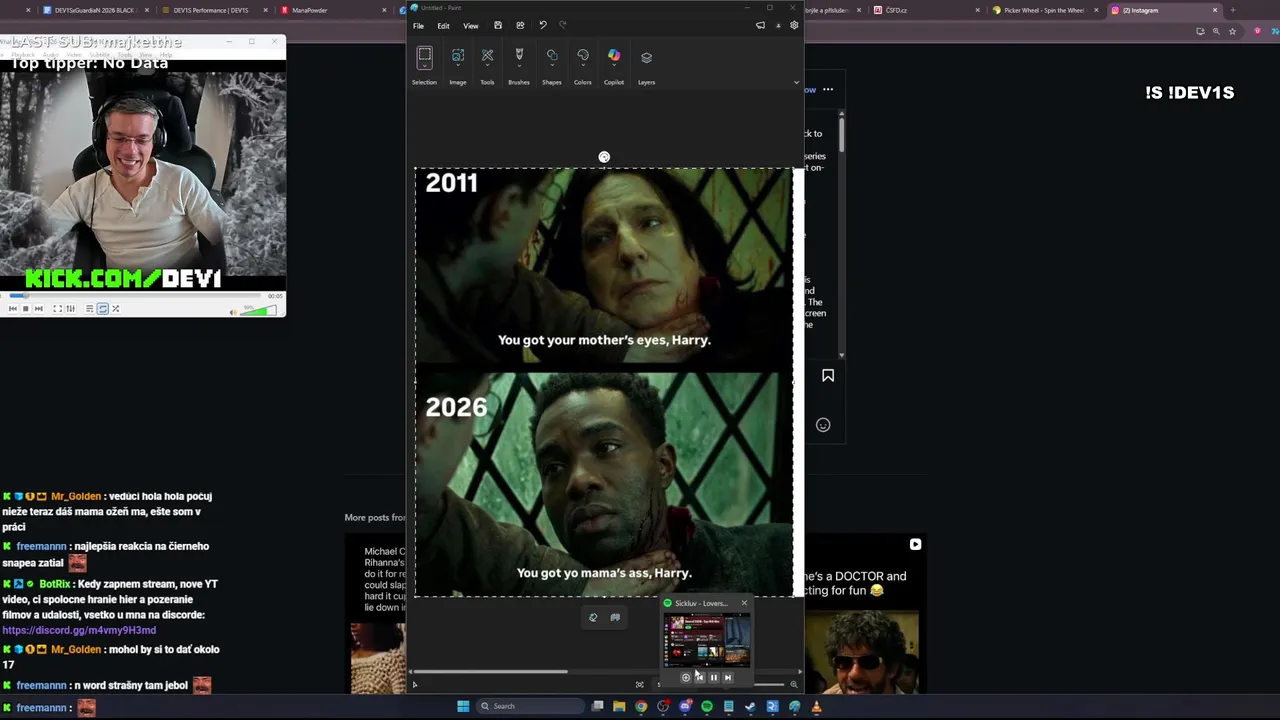1280x720 pixels.
Task: Click Paint horizontal scrollbar
Action: point(490,672)
